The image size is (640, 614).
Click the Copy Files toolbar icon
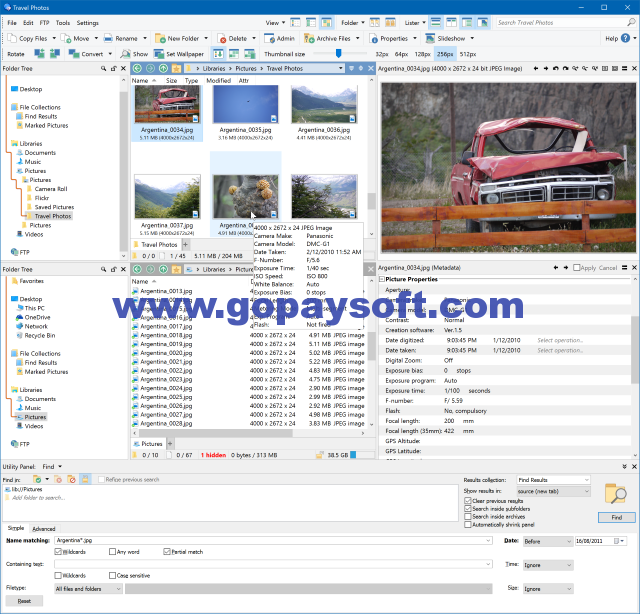12,38
